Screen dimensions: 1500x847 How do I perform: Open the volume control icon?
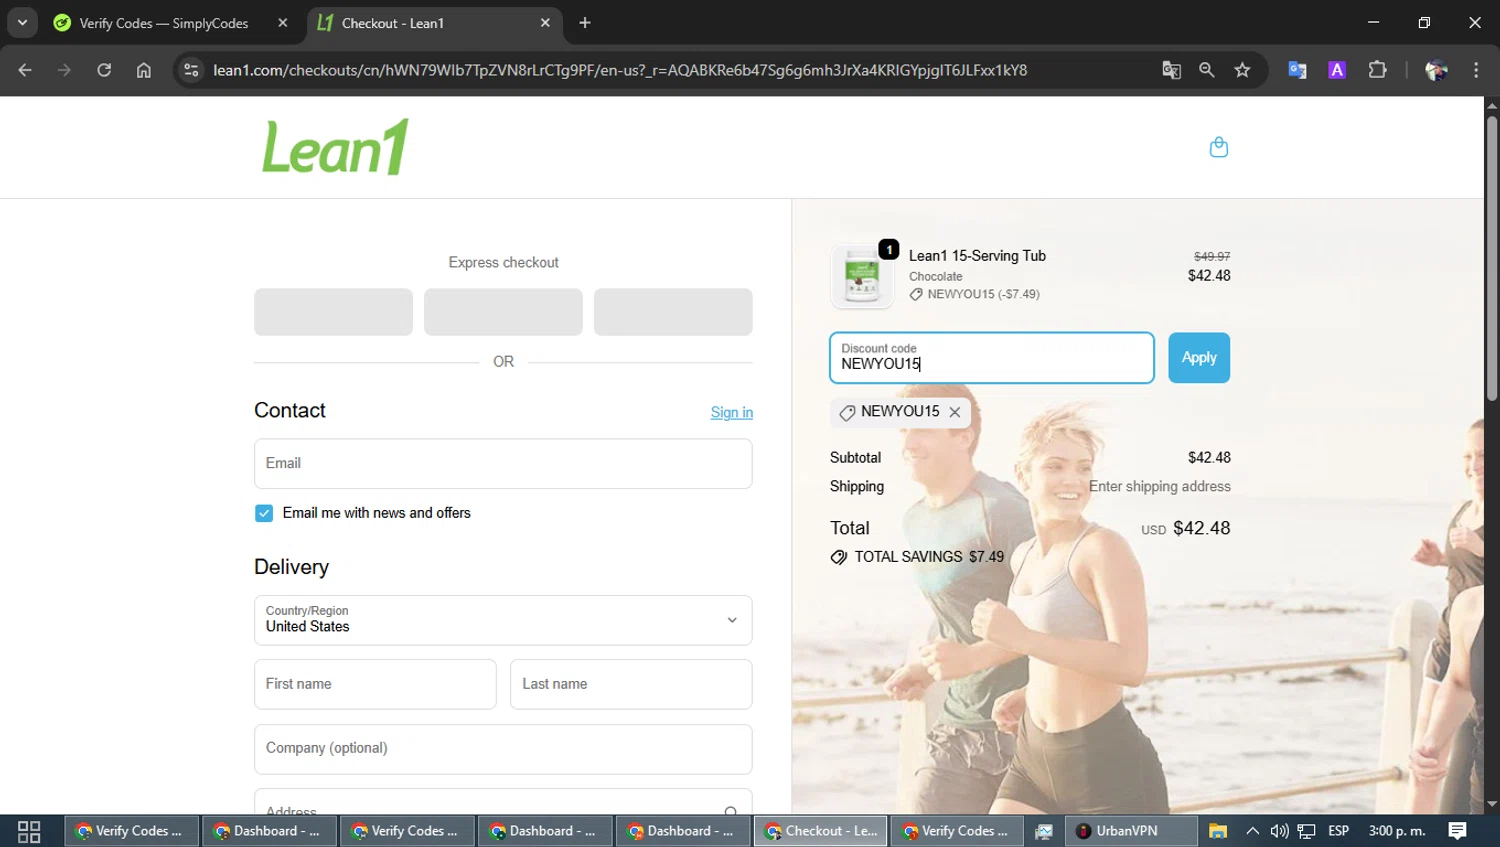click(1279, 831)
